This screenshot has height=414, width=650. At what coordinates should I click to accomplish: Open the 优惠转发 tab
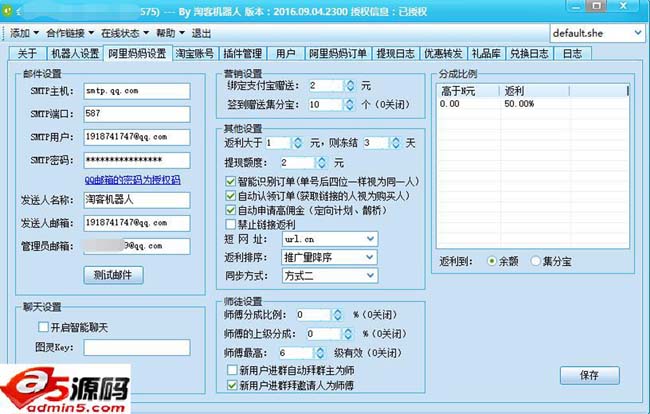[x=443, y=53]
